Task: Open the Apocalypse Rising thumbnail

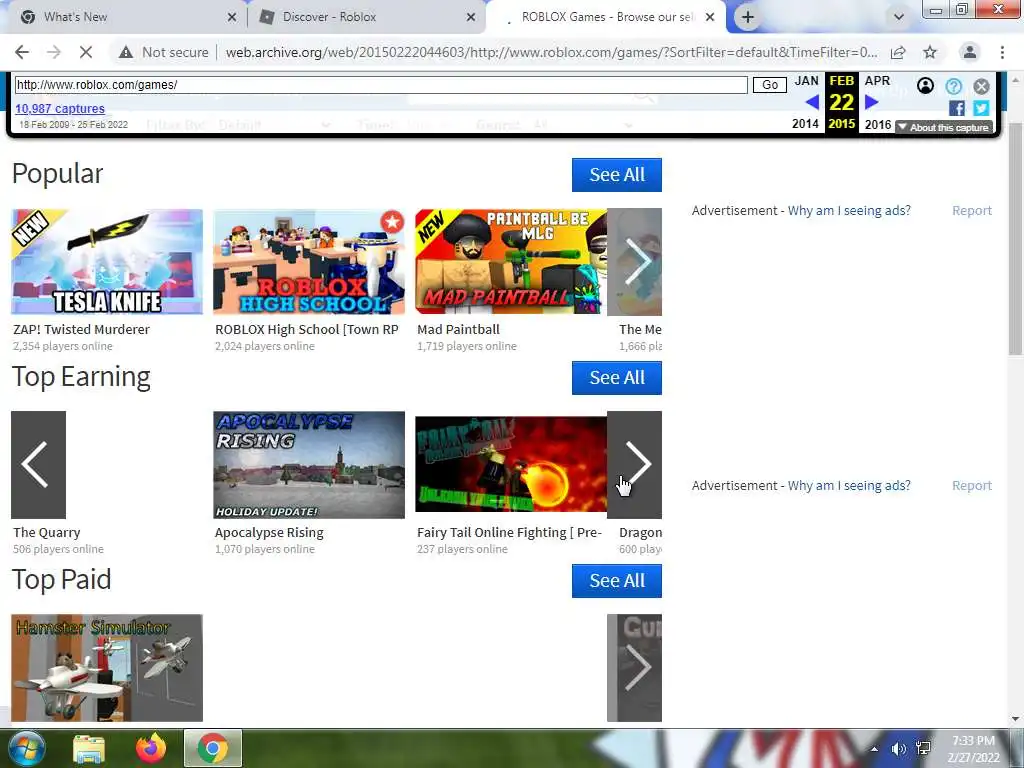Action: [x=309, y=465]
